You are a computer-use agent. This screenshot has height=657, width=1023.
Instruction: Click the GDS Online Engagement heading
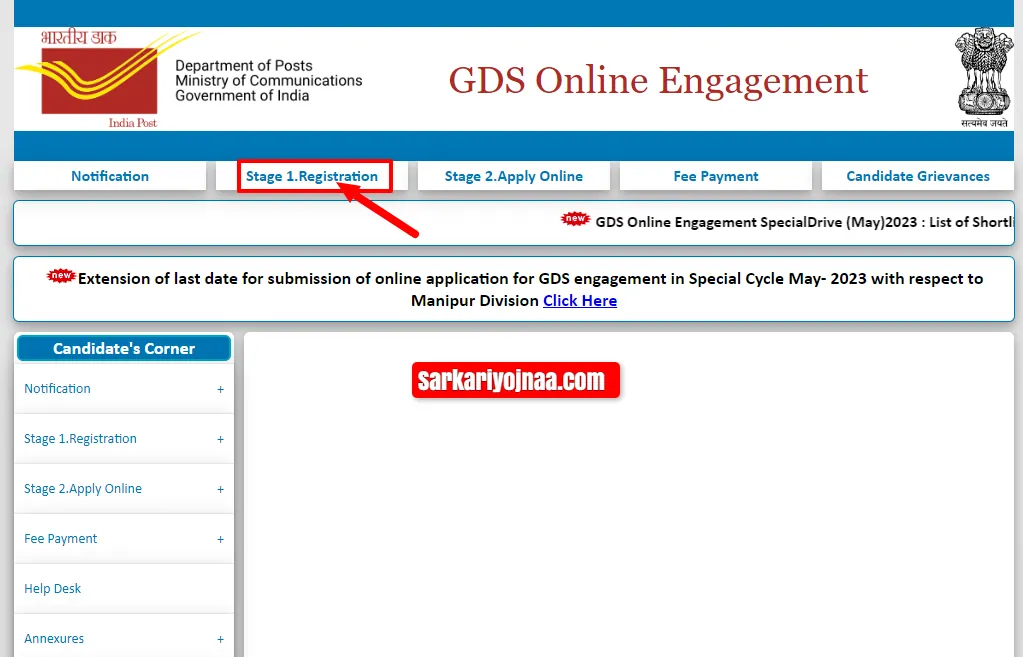pos(658,80)
